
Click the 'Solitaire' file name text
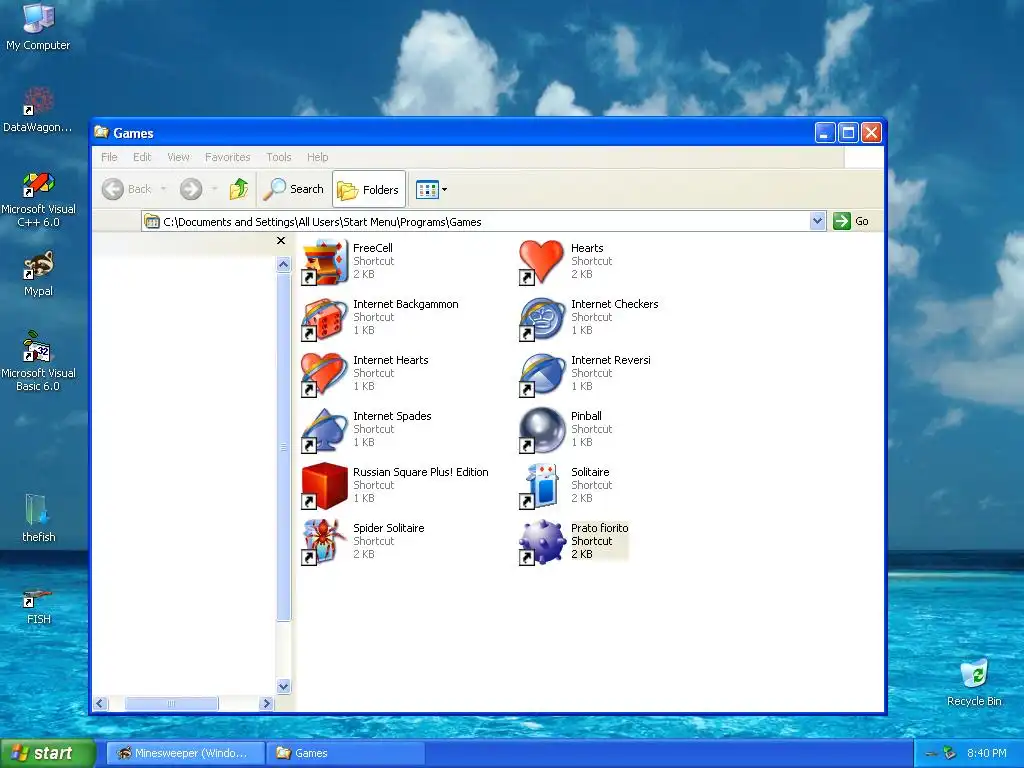pyautogui.click(x=590, y=472)
